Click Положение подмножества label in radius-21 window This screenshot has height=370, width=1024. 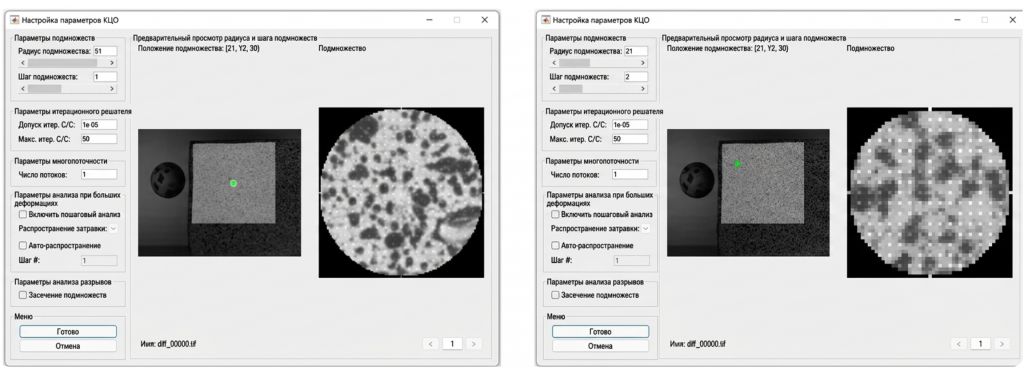coord(728,48)
